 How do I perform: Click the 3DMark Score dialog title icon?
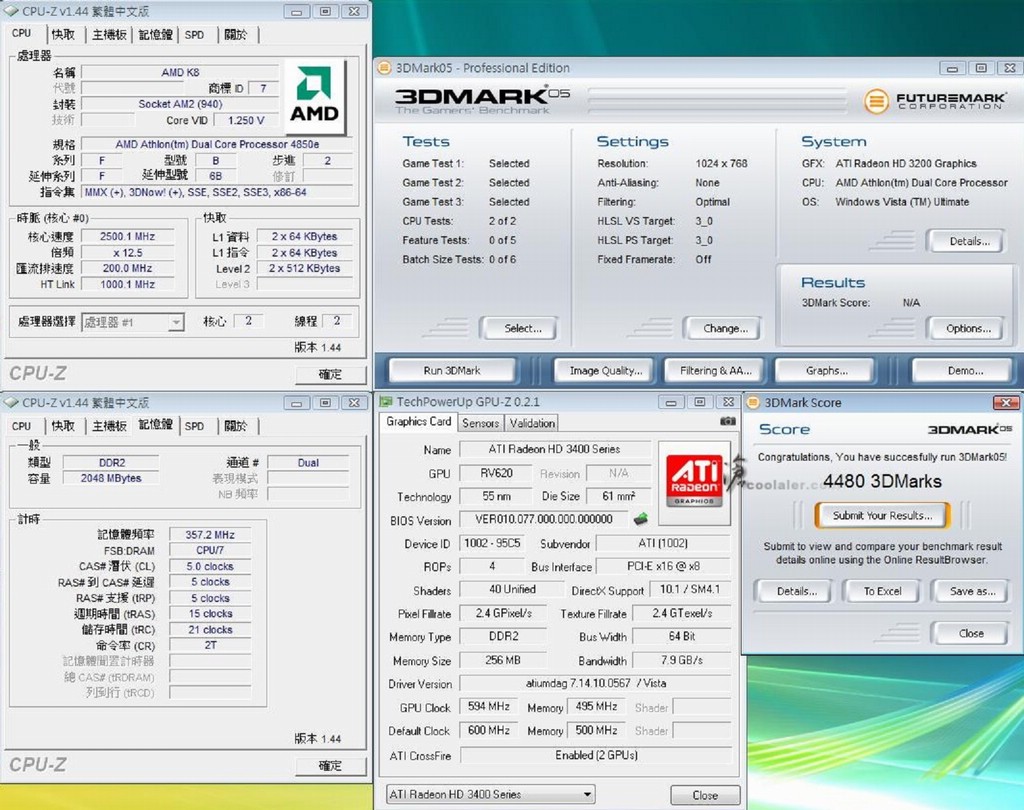pos(753,402)
